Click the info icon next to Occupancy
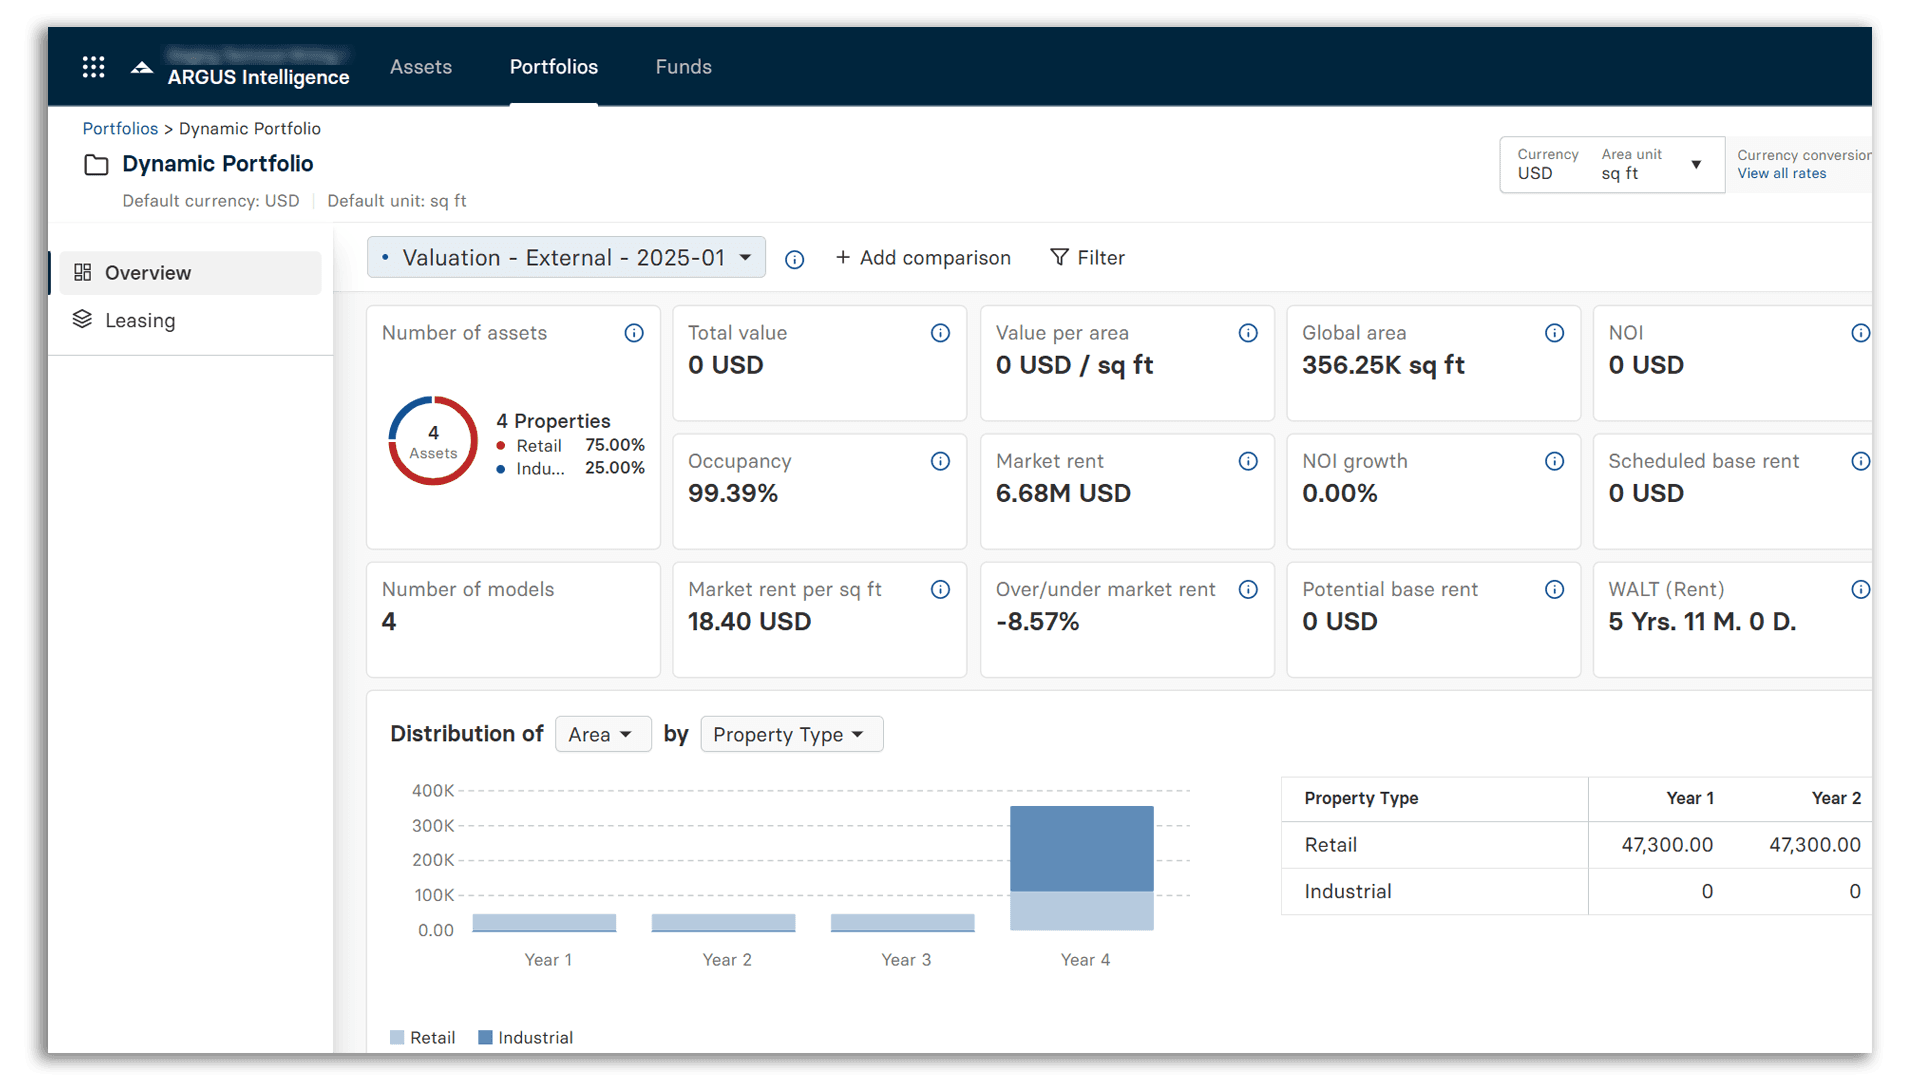This screenshot has height=1080, width=1920. tap(940, 461)
